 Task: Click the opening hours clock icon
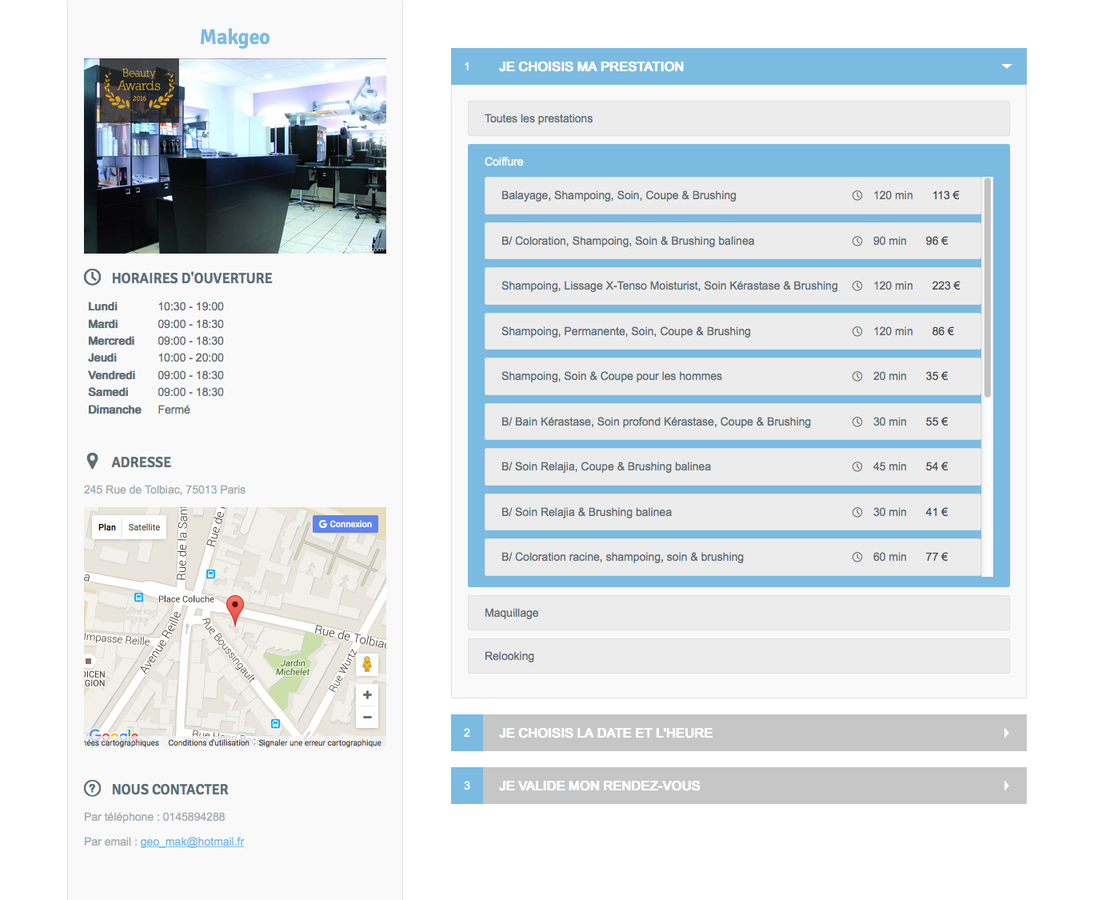92,278
